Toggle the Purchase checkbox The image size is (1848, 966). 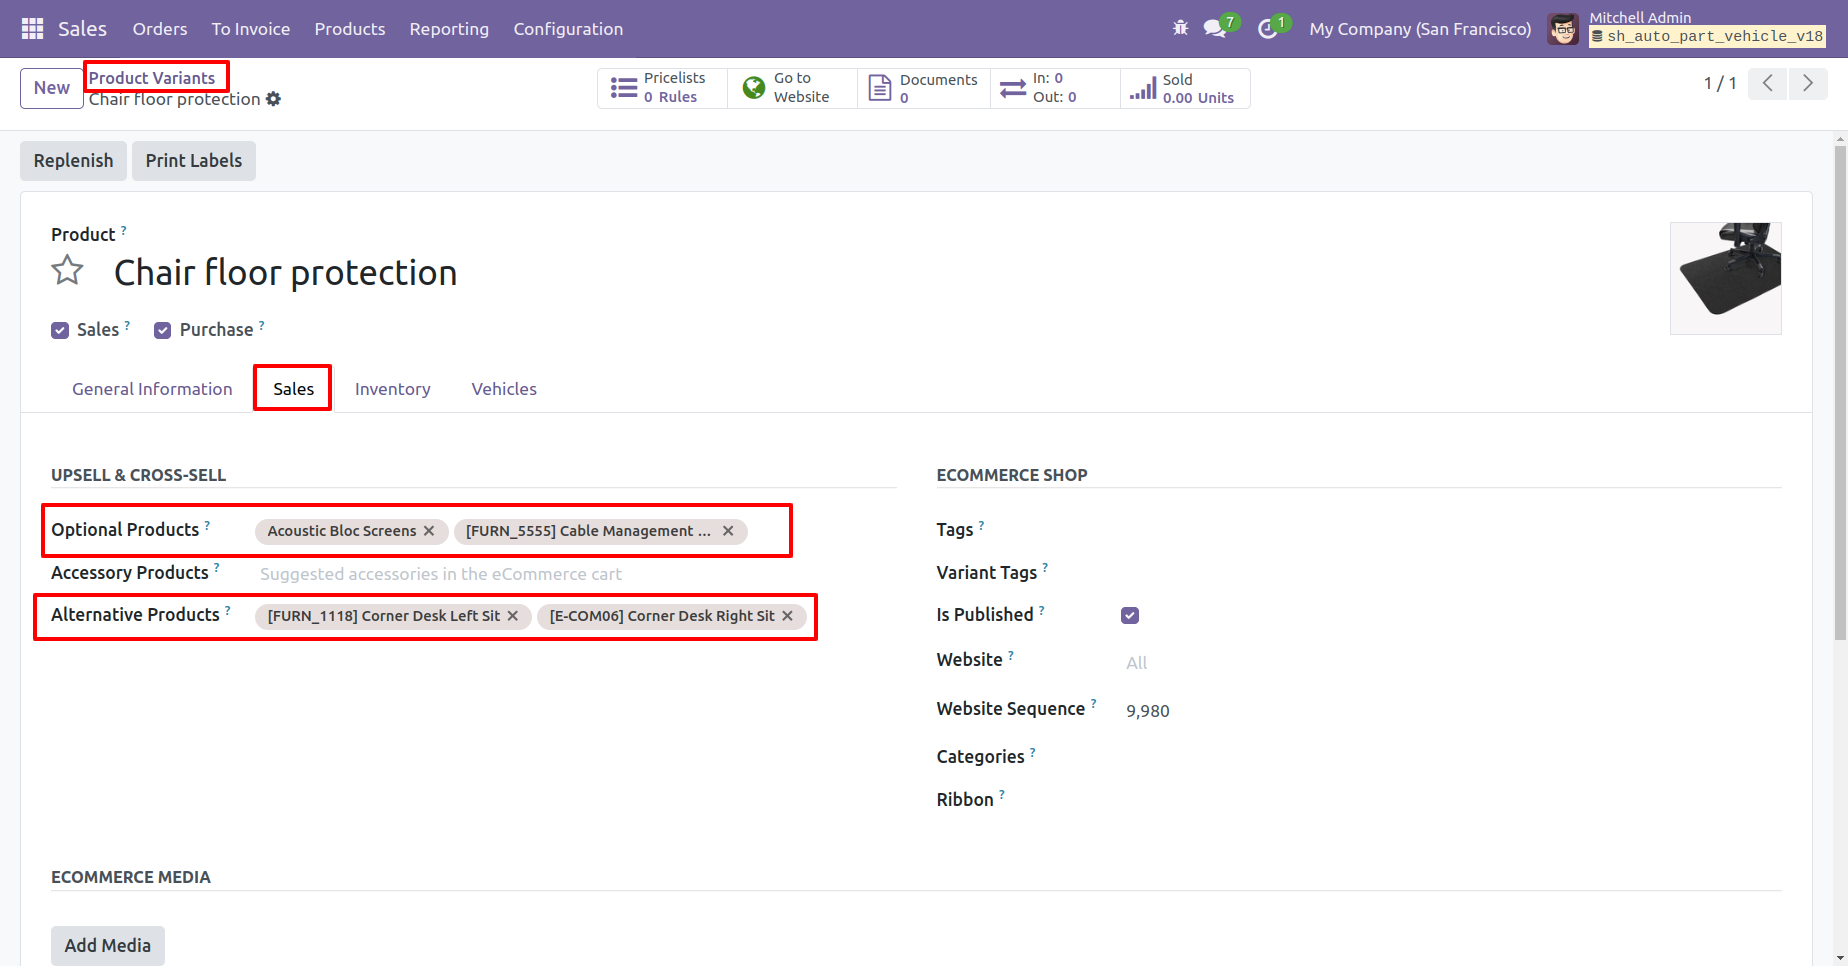pyautogui.click(x=162, y=331)
